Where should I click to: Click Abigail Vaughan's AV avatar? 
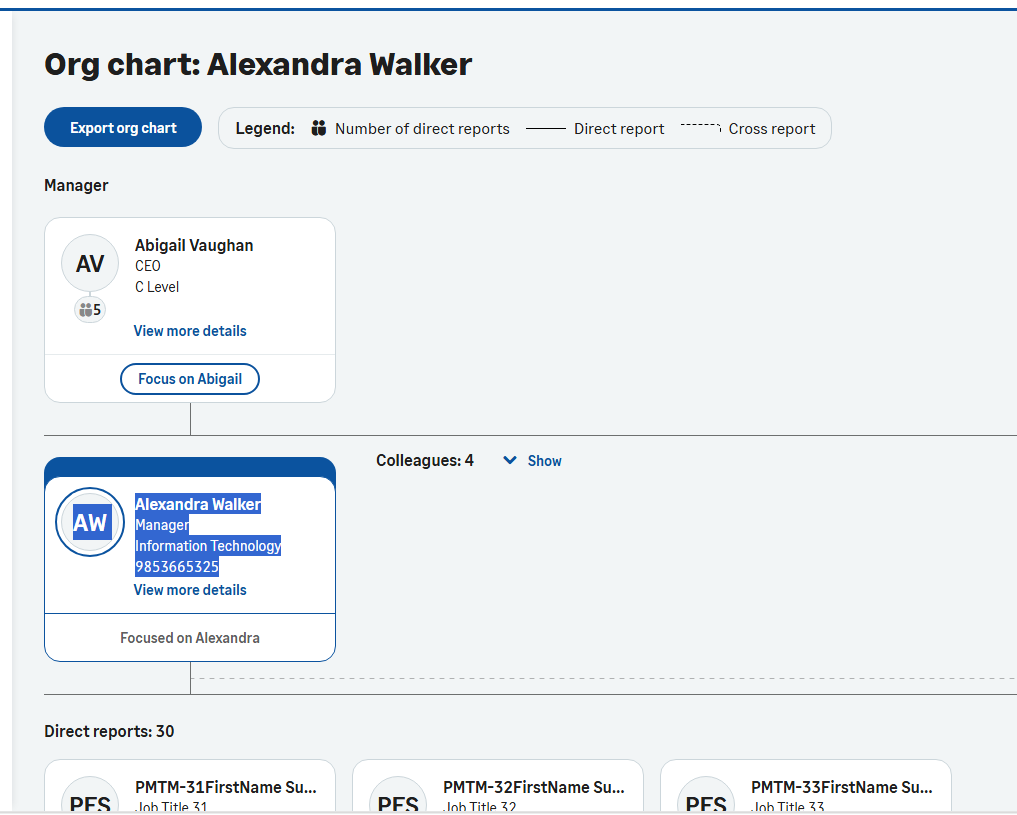pyautogui.click(x=90, y=264)
